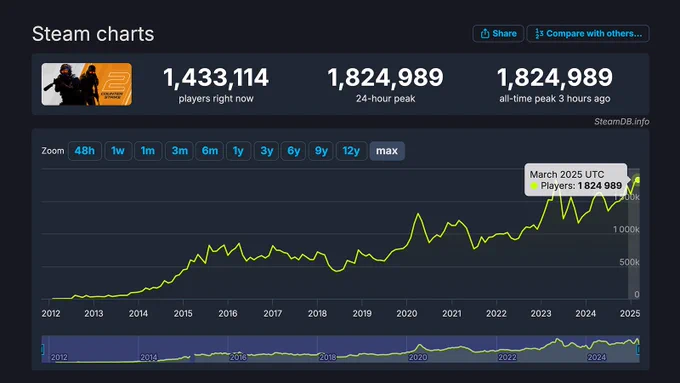Select the 12y zoom range

tap(351, 151)
